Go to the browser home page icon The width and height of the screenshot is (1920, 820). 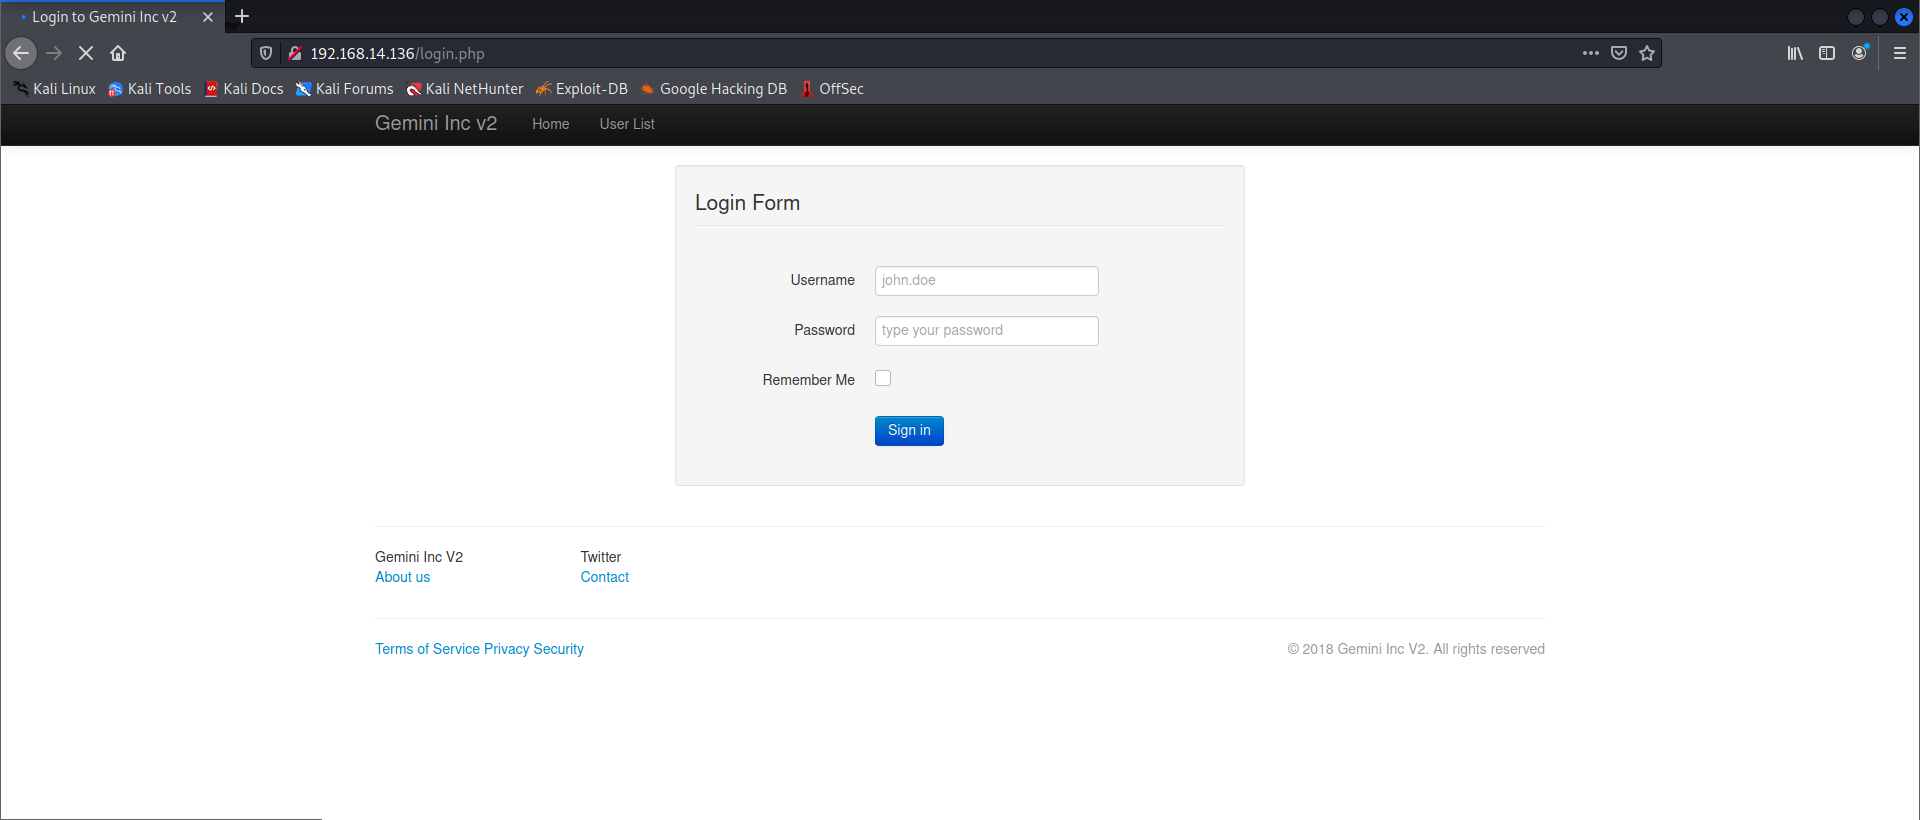click(118, 53)
